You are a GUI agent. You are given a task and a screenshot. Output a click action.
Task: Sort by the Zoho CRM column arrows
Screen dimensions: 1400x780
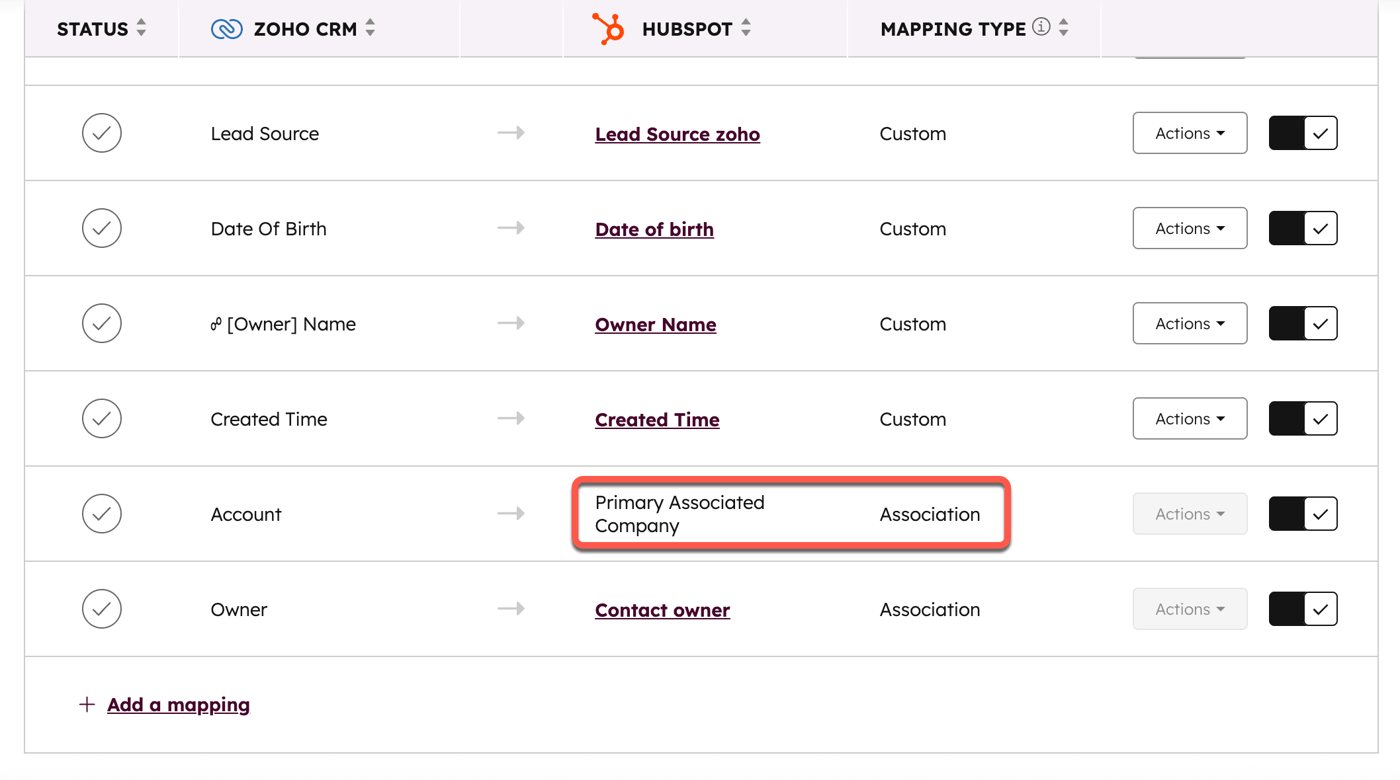tap(370, 28)
